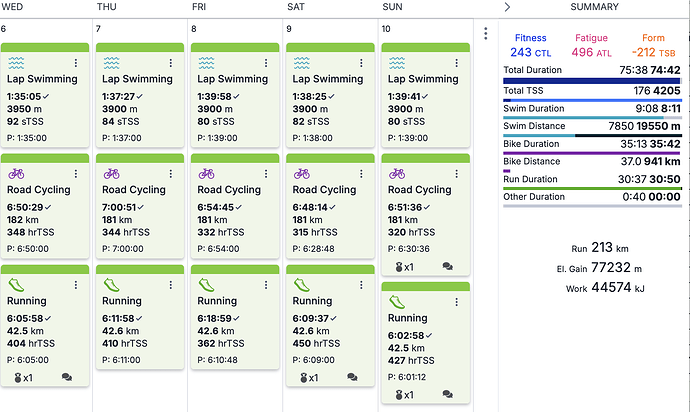Viewport: 690px width, 412px height.
Task: Select the SAT column header
Action: [296, 7]
